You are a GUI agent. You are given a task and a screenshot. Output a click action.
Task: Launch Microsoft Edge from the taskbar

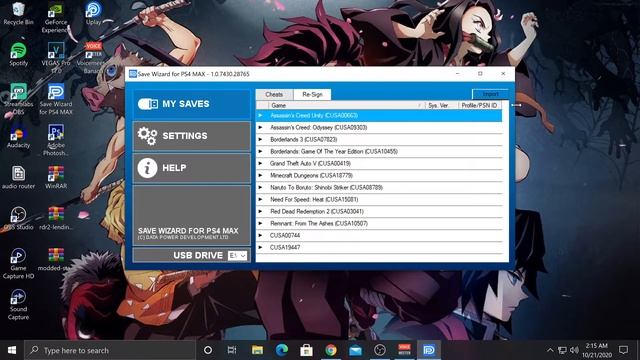click(282, 350)
